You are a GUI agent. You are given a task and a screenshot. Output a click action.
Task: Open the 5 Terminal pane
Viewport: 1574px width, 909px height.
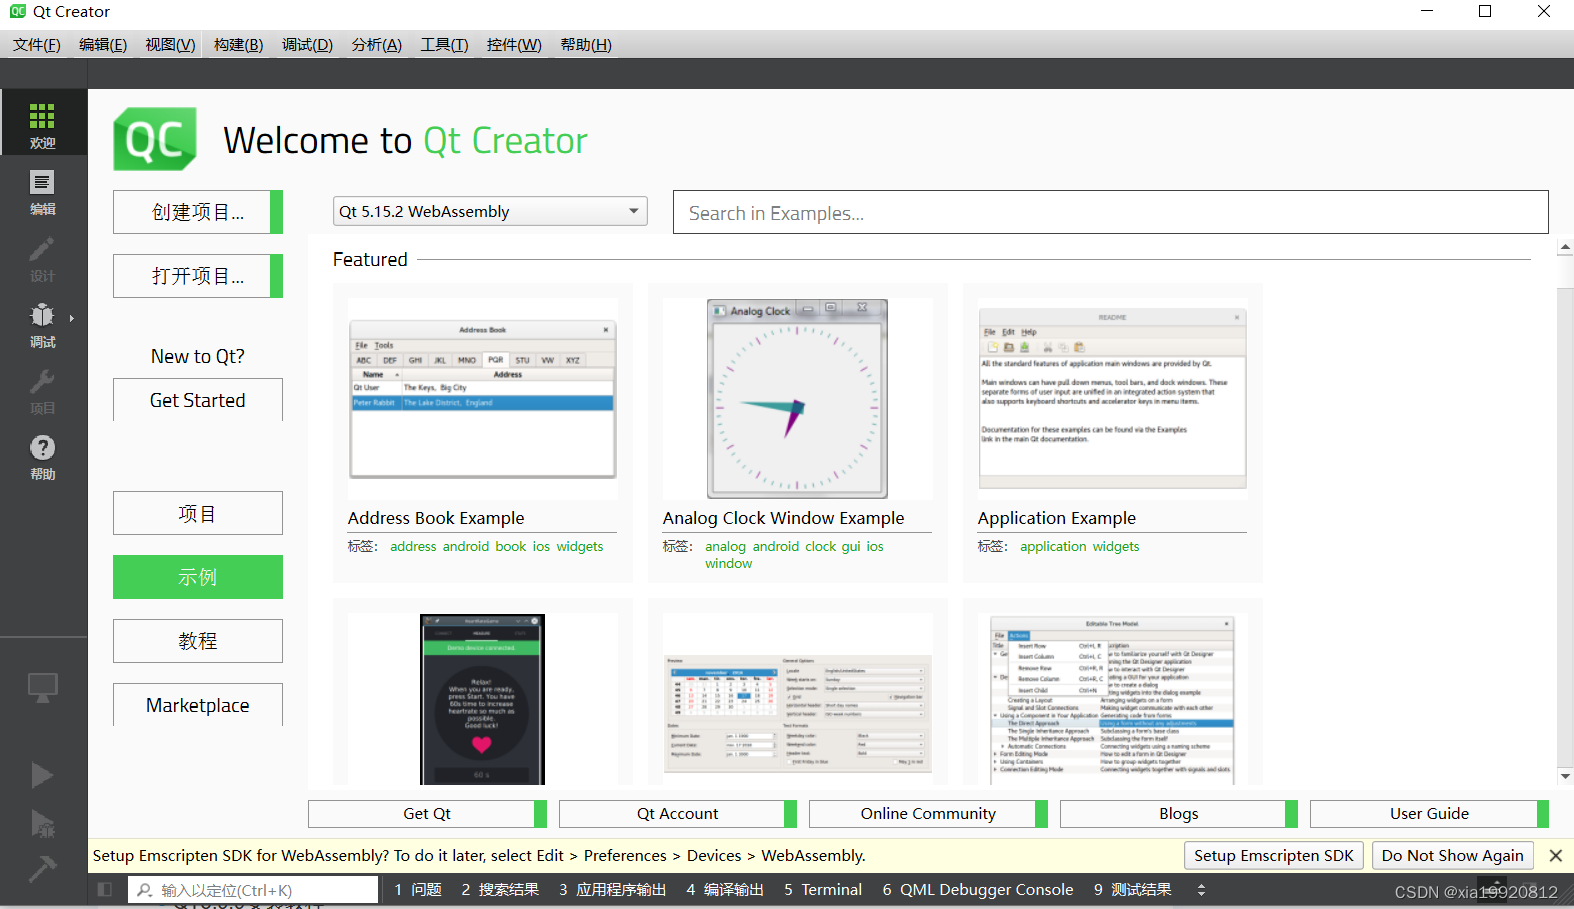click(823, 889)
